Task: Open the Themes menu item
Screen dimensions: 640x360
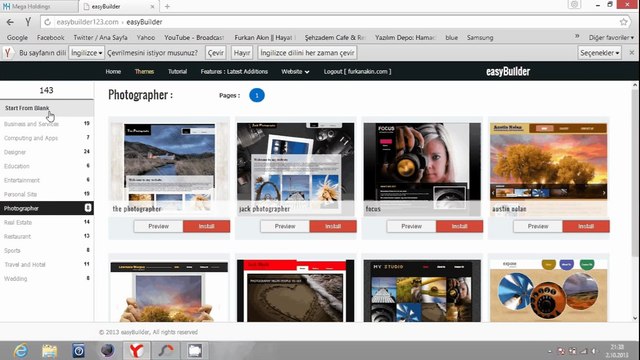Action: (x=144, y=71)
